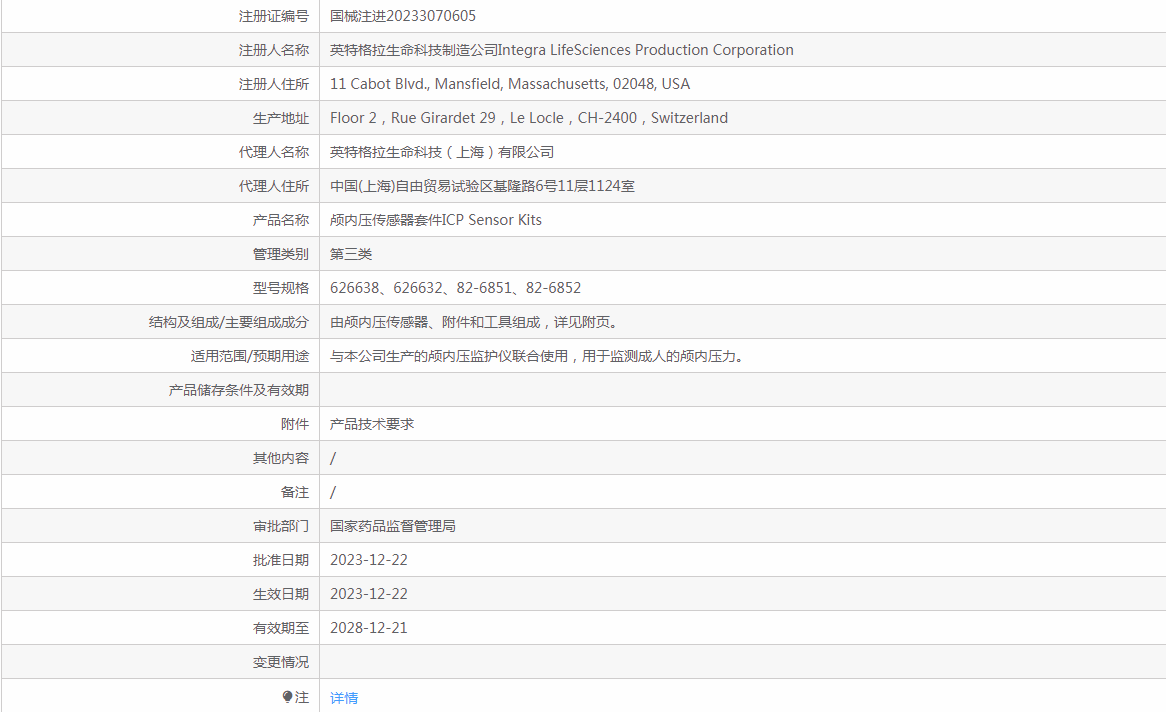This screenshot has width=1166, height=712.
Task: Select the attachment value 产品技术要求
Action: tap(372, 424)
